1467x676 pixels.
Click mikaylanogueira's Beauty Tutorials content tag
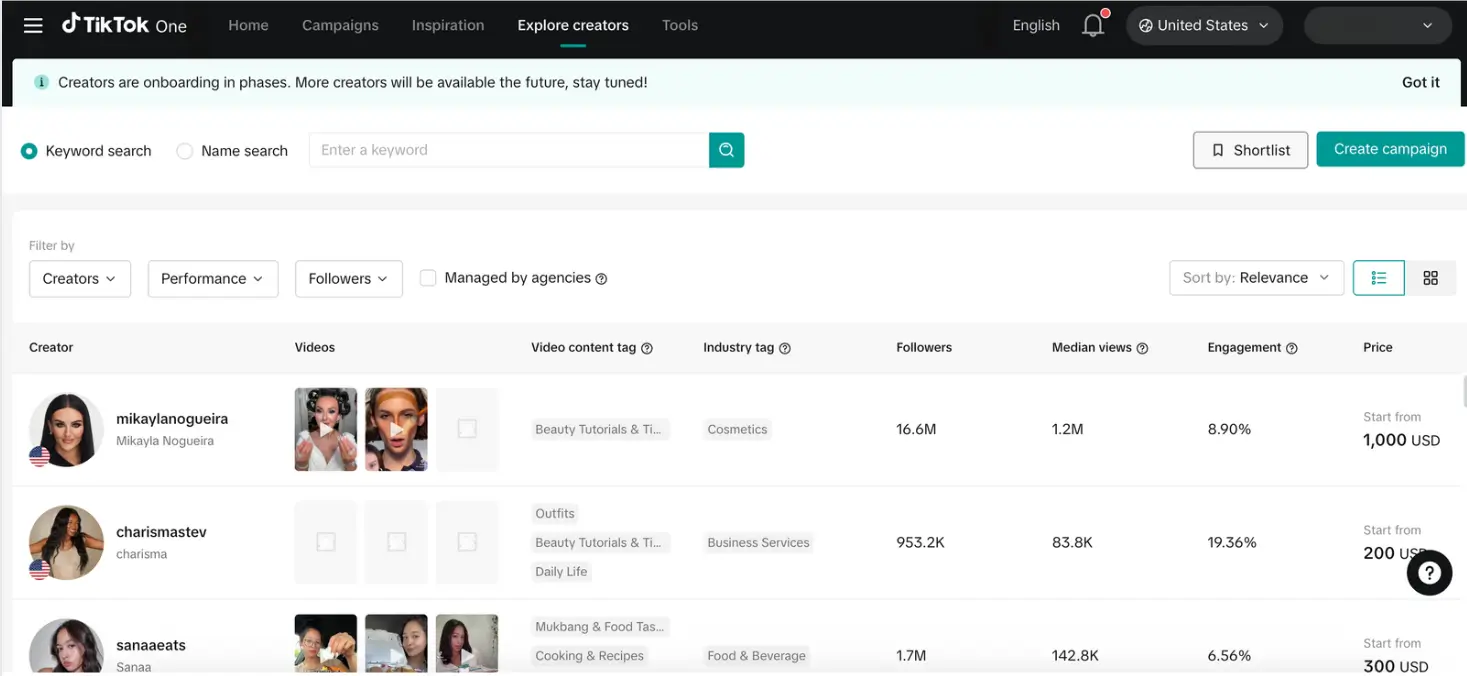tap(600, 429)
